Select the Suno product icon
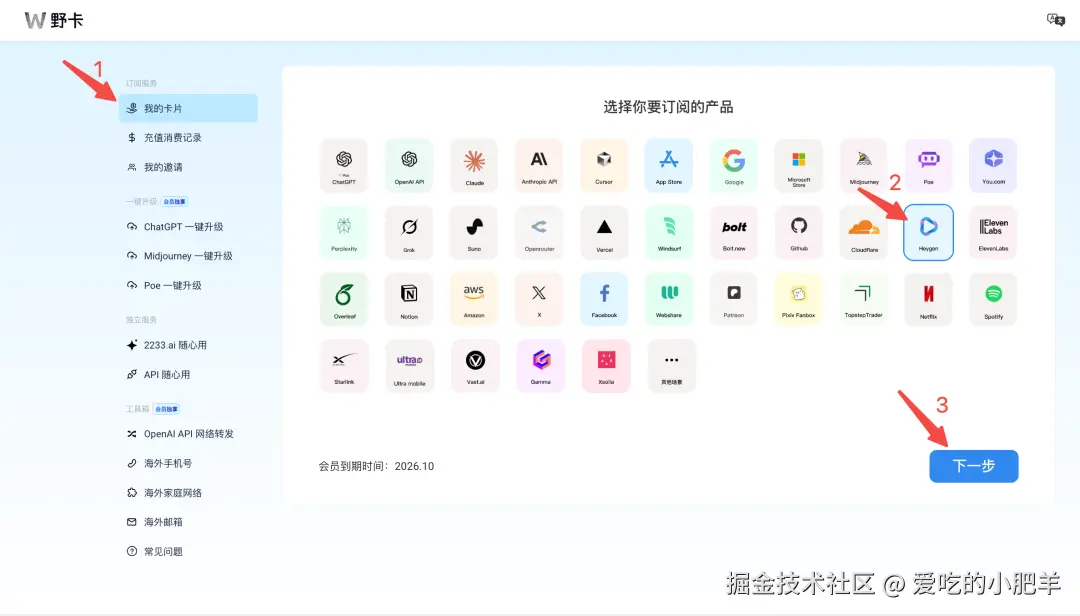This screenshot has height=616, width=1080. 474,231
